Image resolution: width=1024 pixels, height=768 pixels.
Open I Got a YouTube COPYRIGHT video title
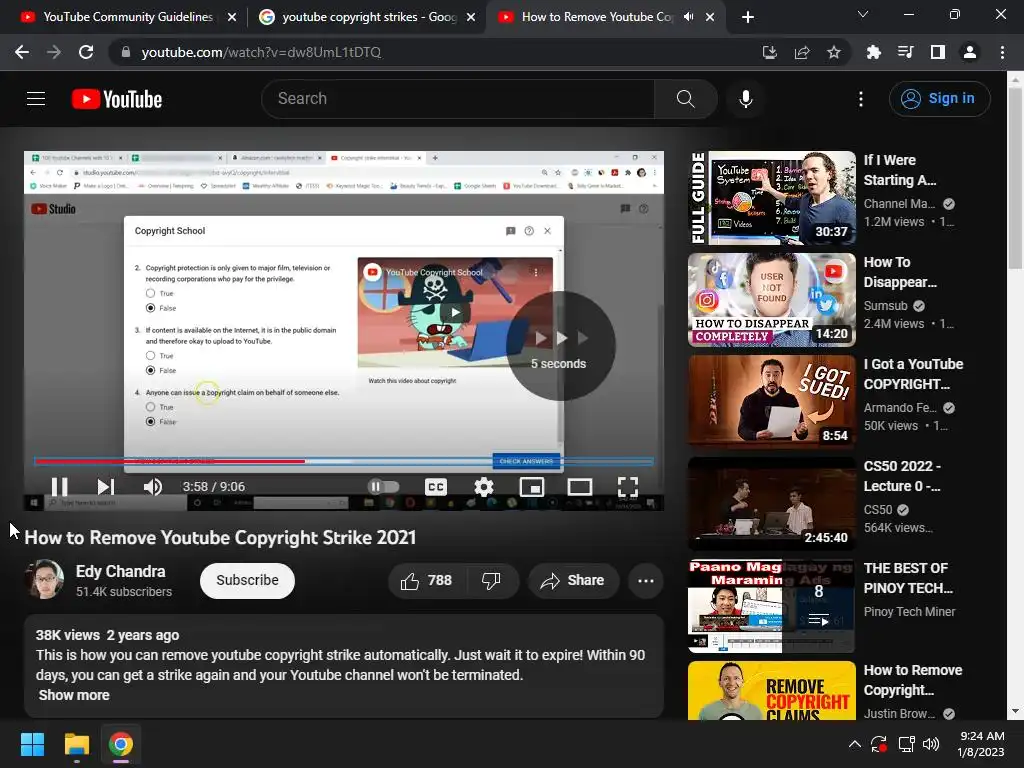point(913,374)
